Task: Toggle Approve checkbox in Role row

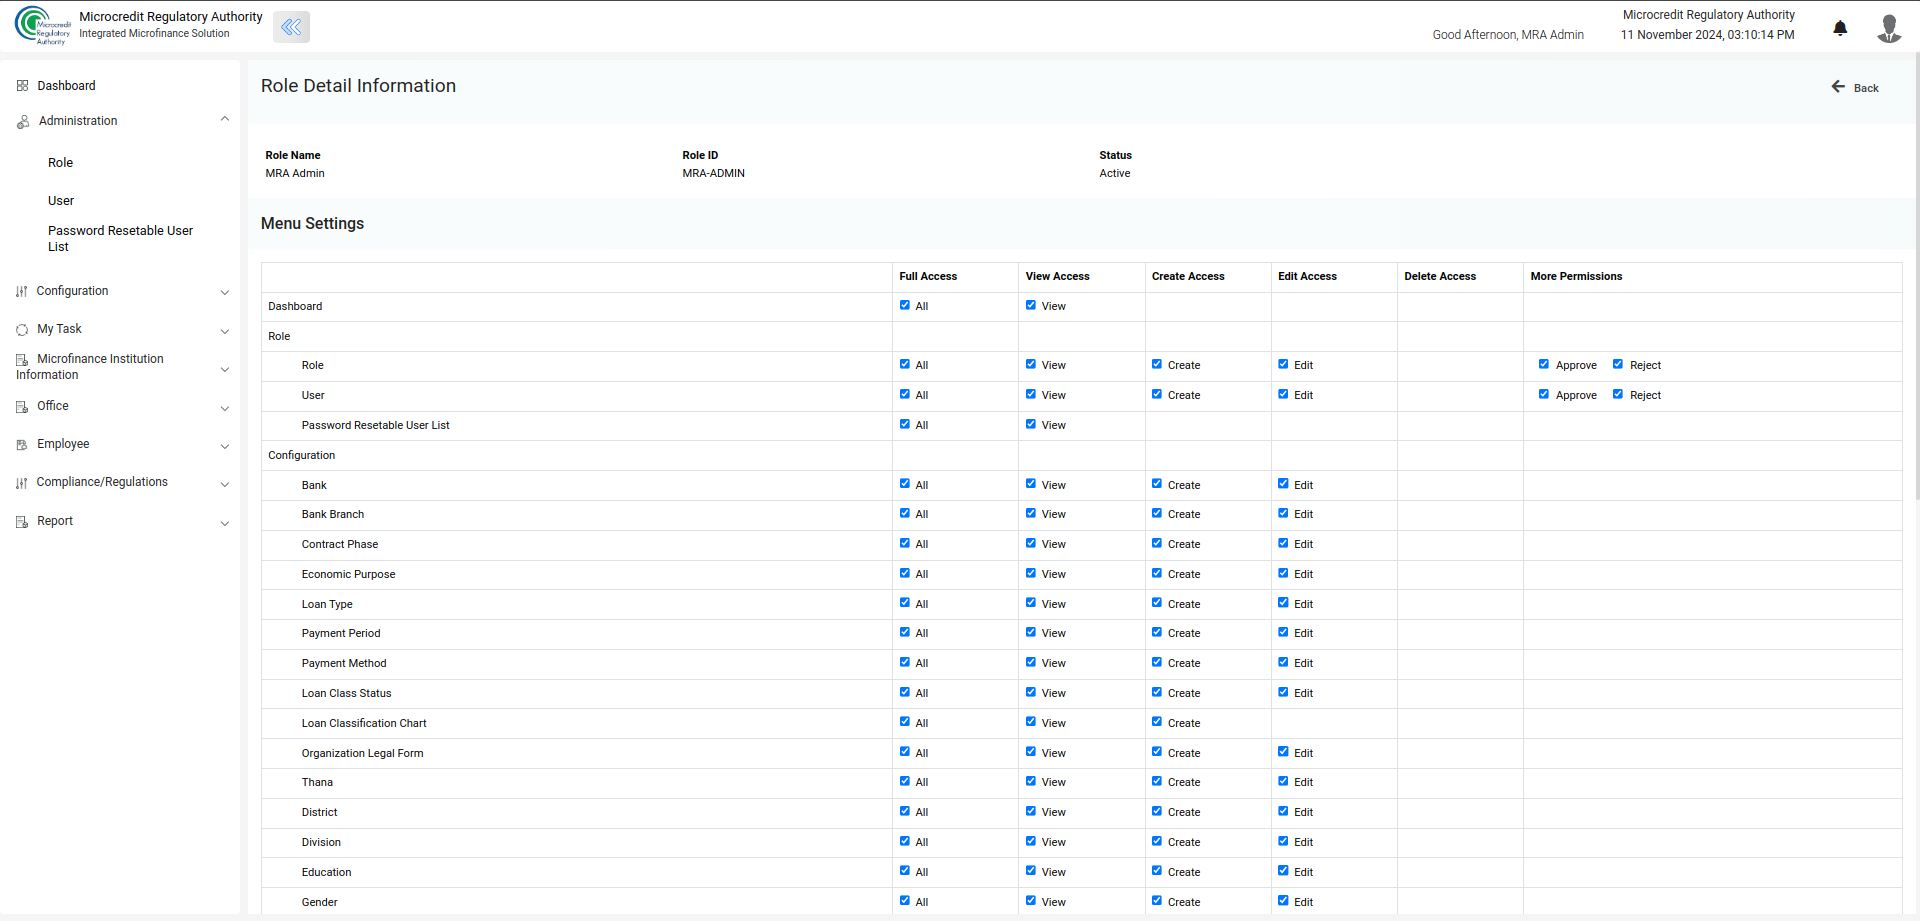Action: click(1544, 364)
